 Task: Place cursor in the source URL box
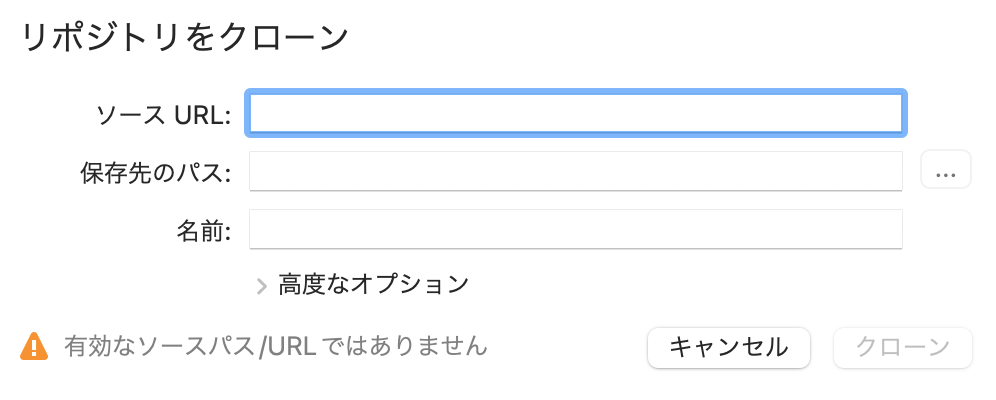[x=575, y=112]
